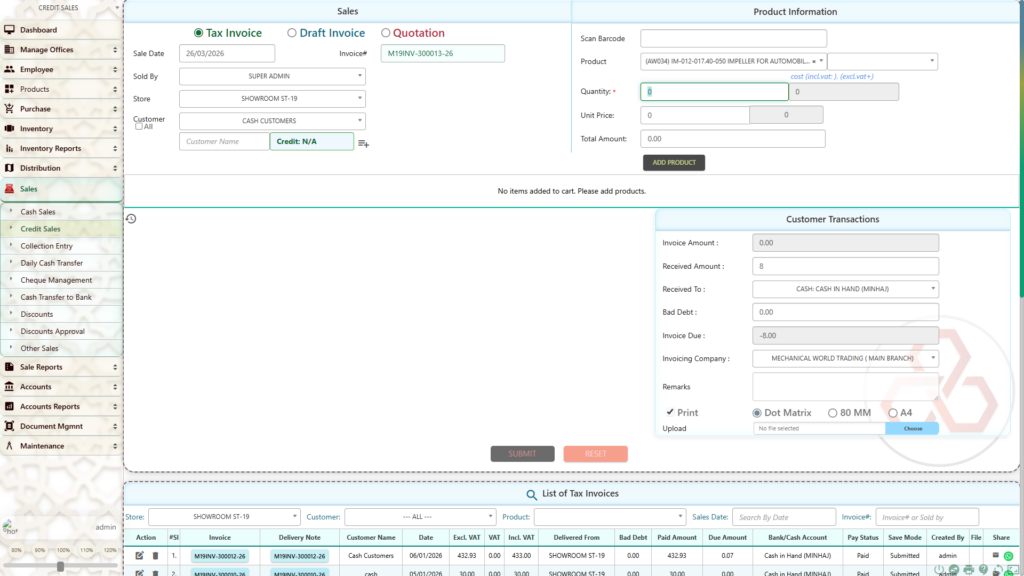
Task: Open Cash Sales in the sidebar
Action: click(x=38, y=212)
